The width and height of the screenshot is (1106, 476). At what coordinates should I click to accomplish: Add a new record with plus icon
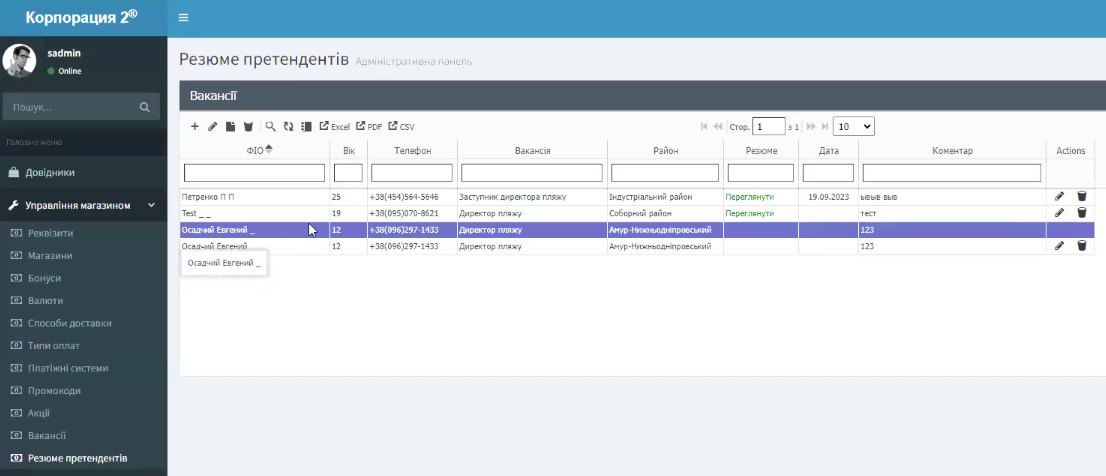[x=195, y=127]
